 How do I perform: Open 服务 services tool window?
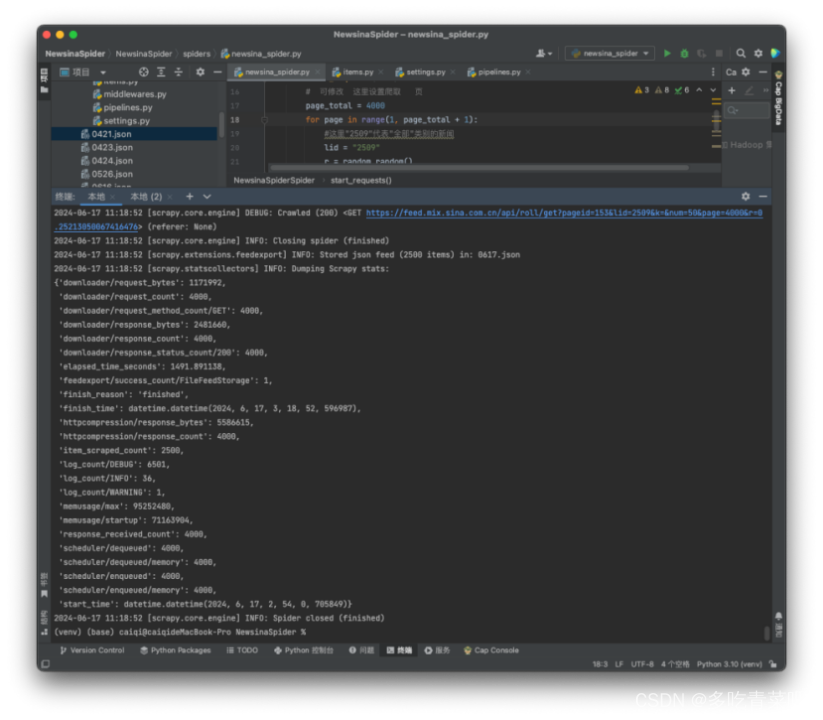(437, 651)
